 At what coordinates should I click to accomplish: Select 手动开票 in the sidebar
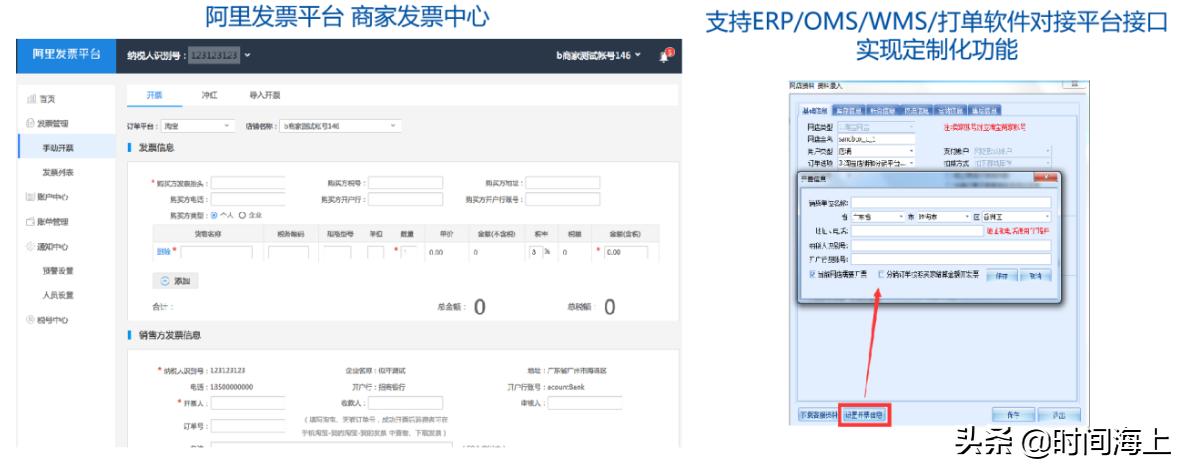coord(57,148)
